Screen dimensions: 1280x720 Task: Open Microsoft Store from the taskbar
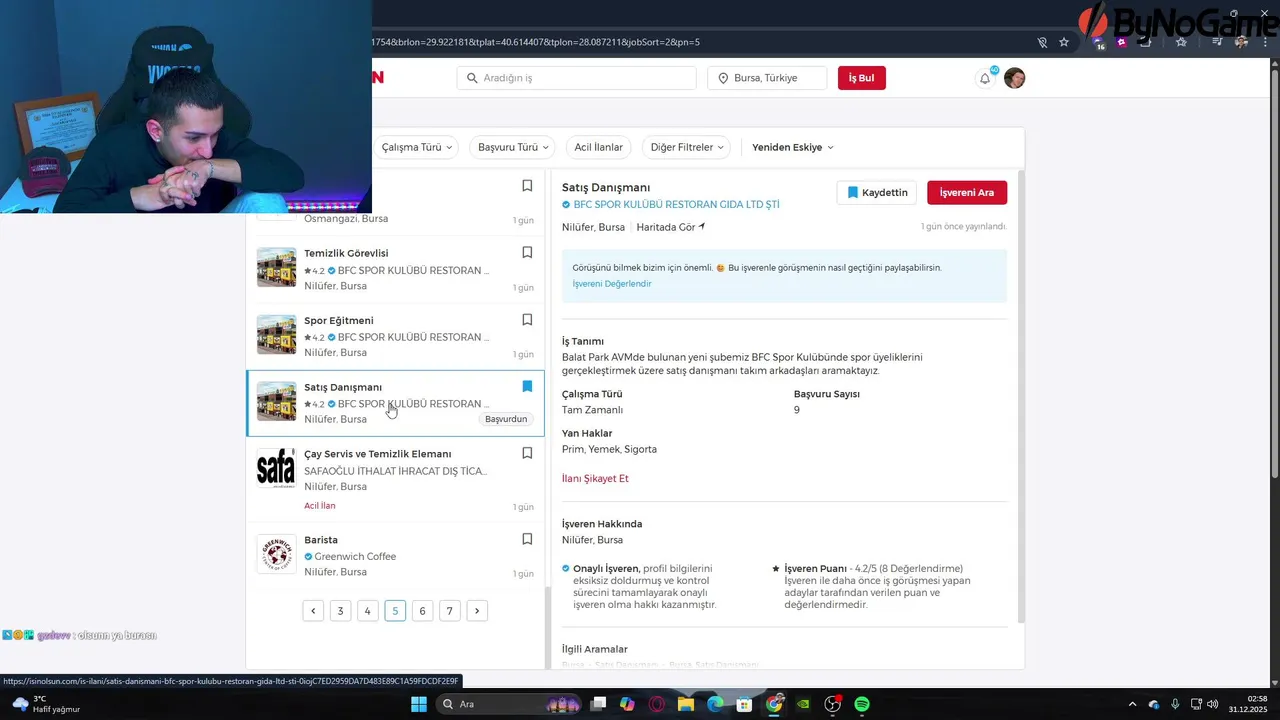pos(744,704)
